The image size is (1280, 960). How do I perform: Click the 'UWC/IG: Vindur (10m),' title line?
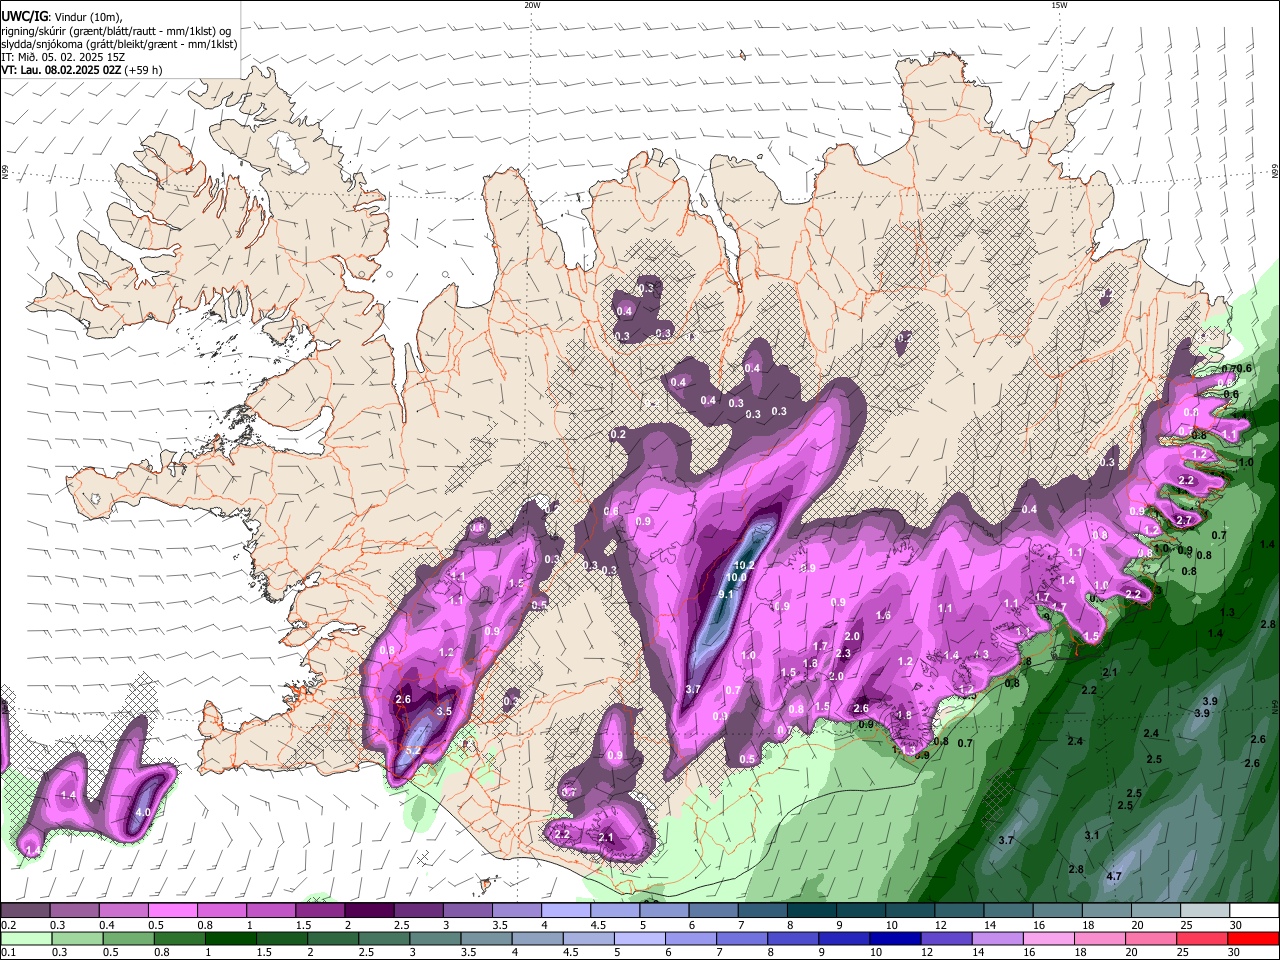62,17
